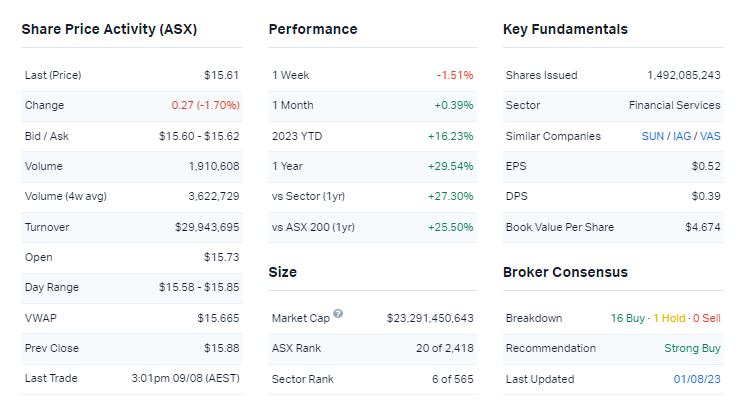Click the Financial Services sector value

click(674, 105)
